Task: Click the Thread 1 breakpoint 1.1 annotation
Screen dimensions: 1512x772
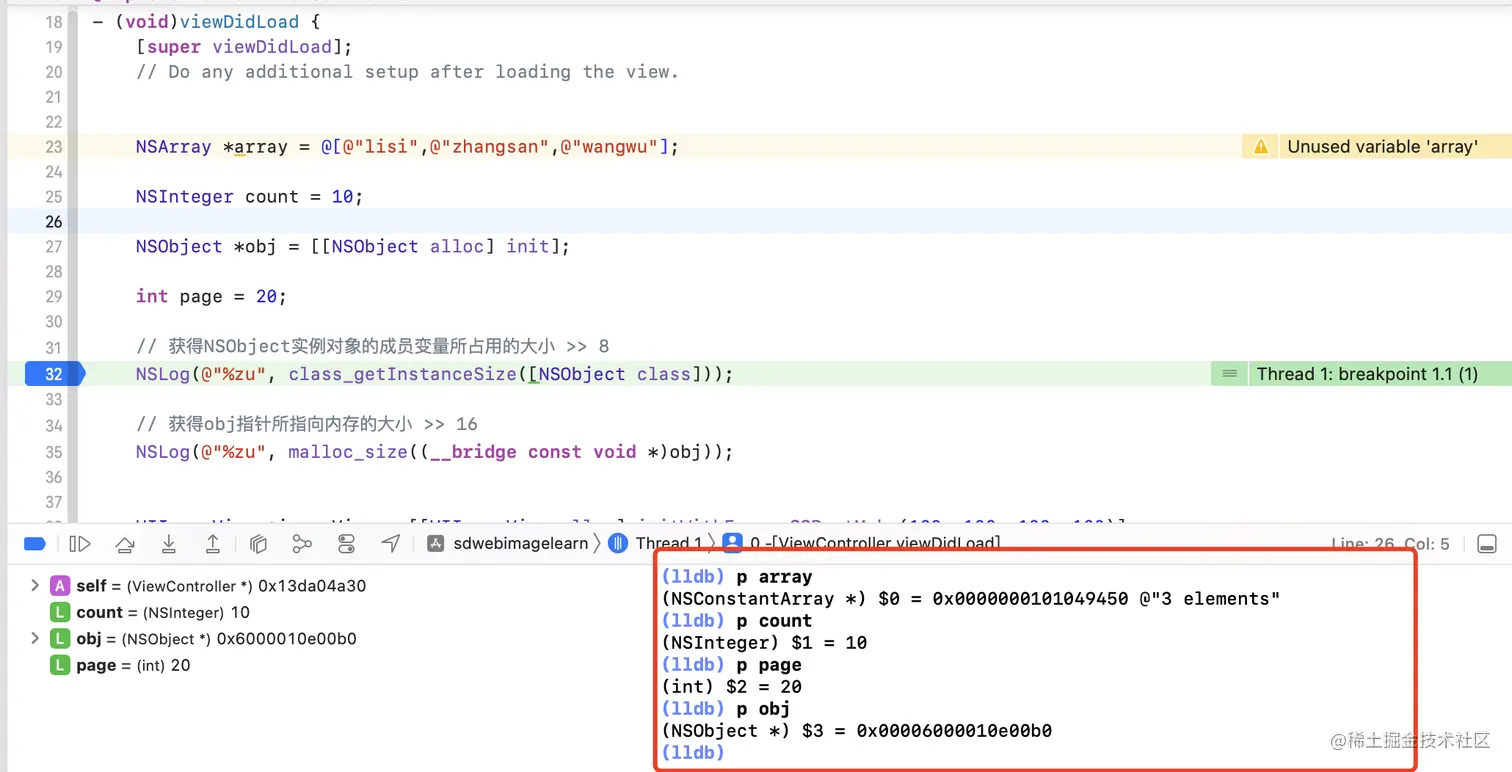Action: (1367, 374)
